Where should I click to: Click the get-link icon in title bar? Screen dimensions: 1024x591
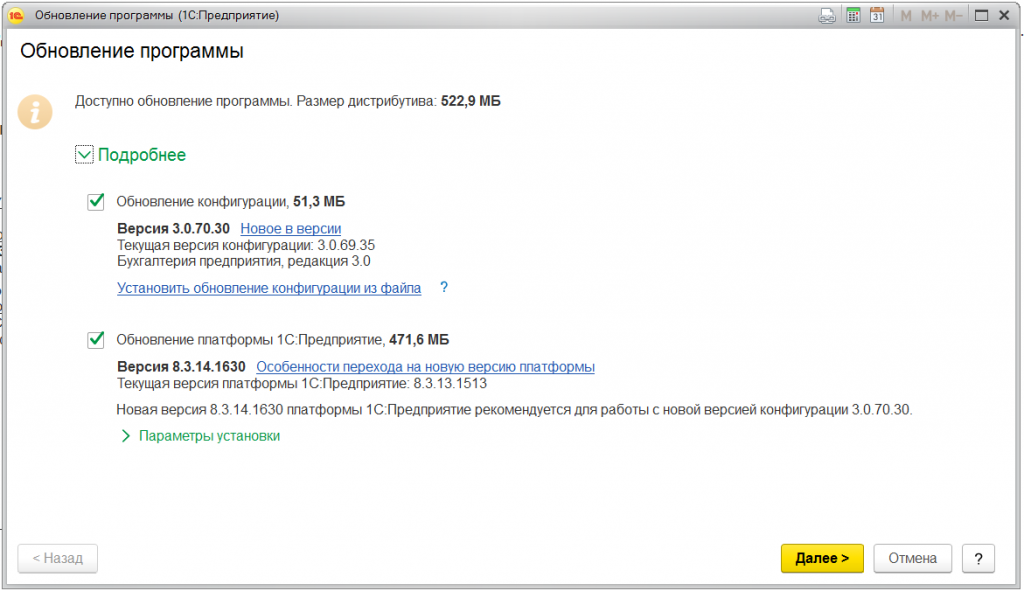coord(827,16)
